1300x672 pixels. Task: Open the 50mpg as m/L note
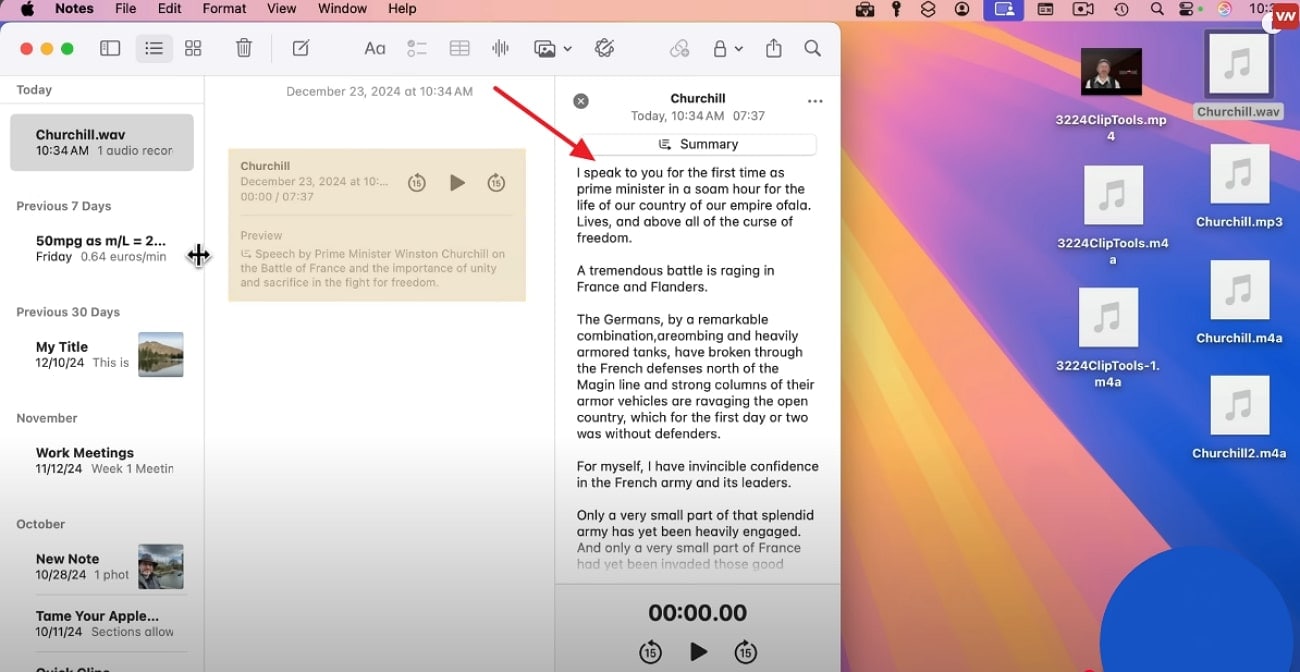point(102,248)
